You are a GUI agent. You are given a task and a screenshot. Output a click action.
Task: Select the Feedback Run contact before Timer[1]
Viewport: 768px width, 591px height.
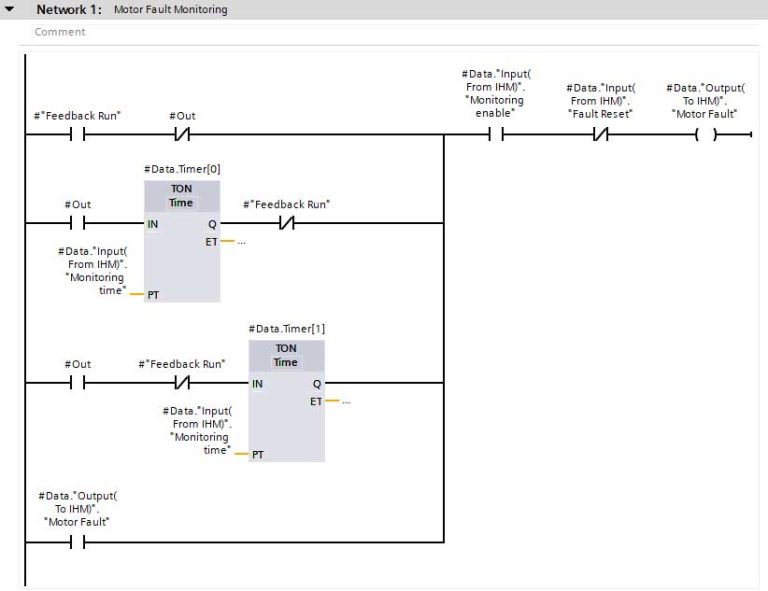click(182, 383)
